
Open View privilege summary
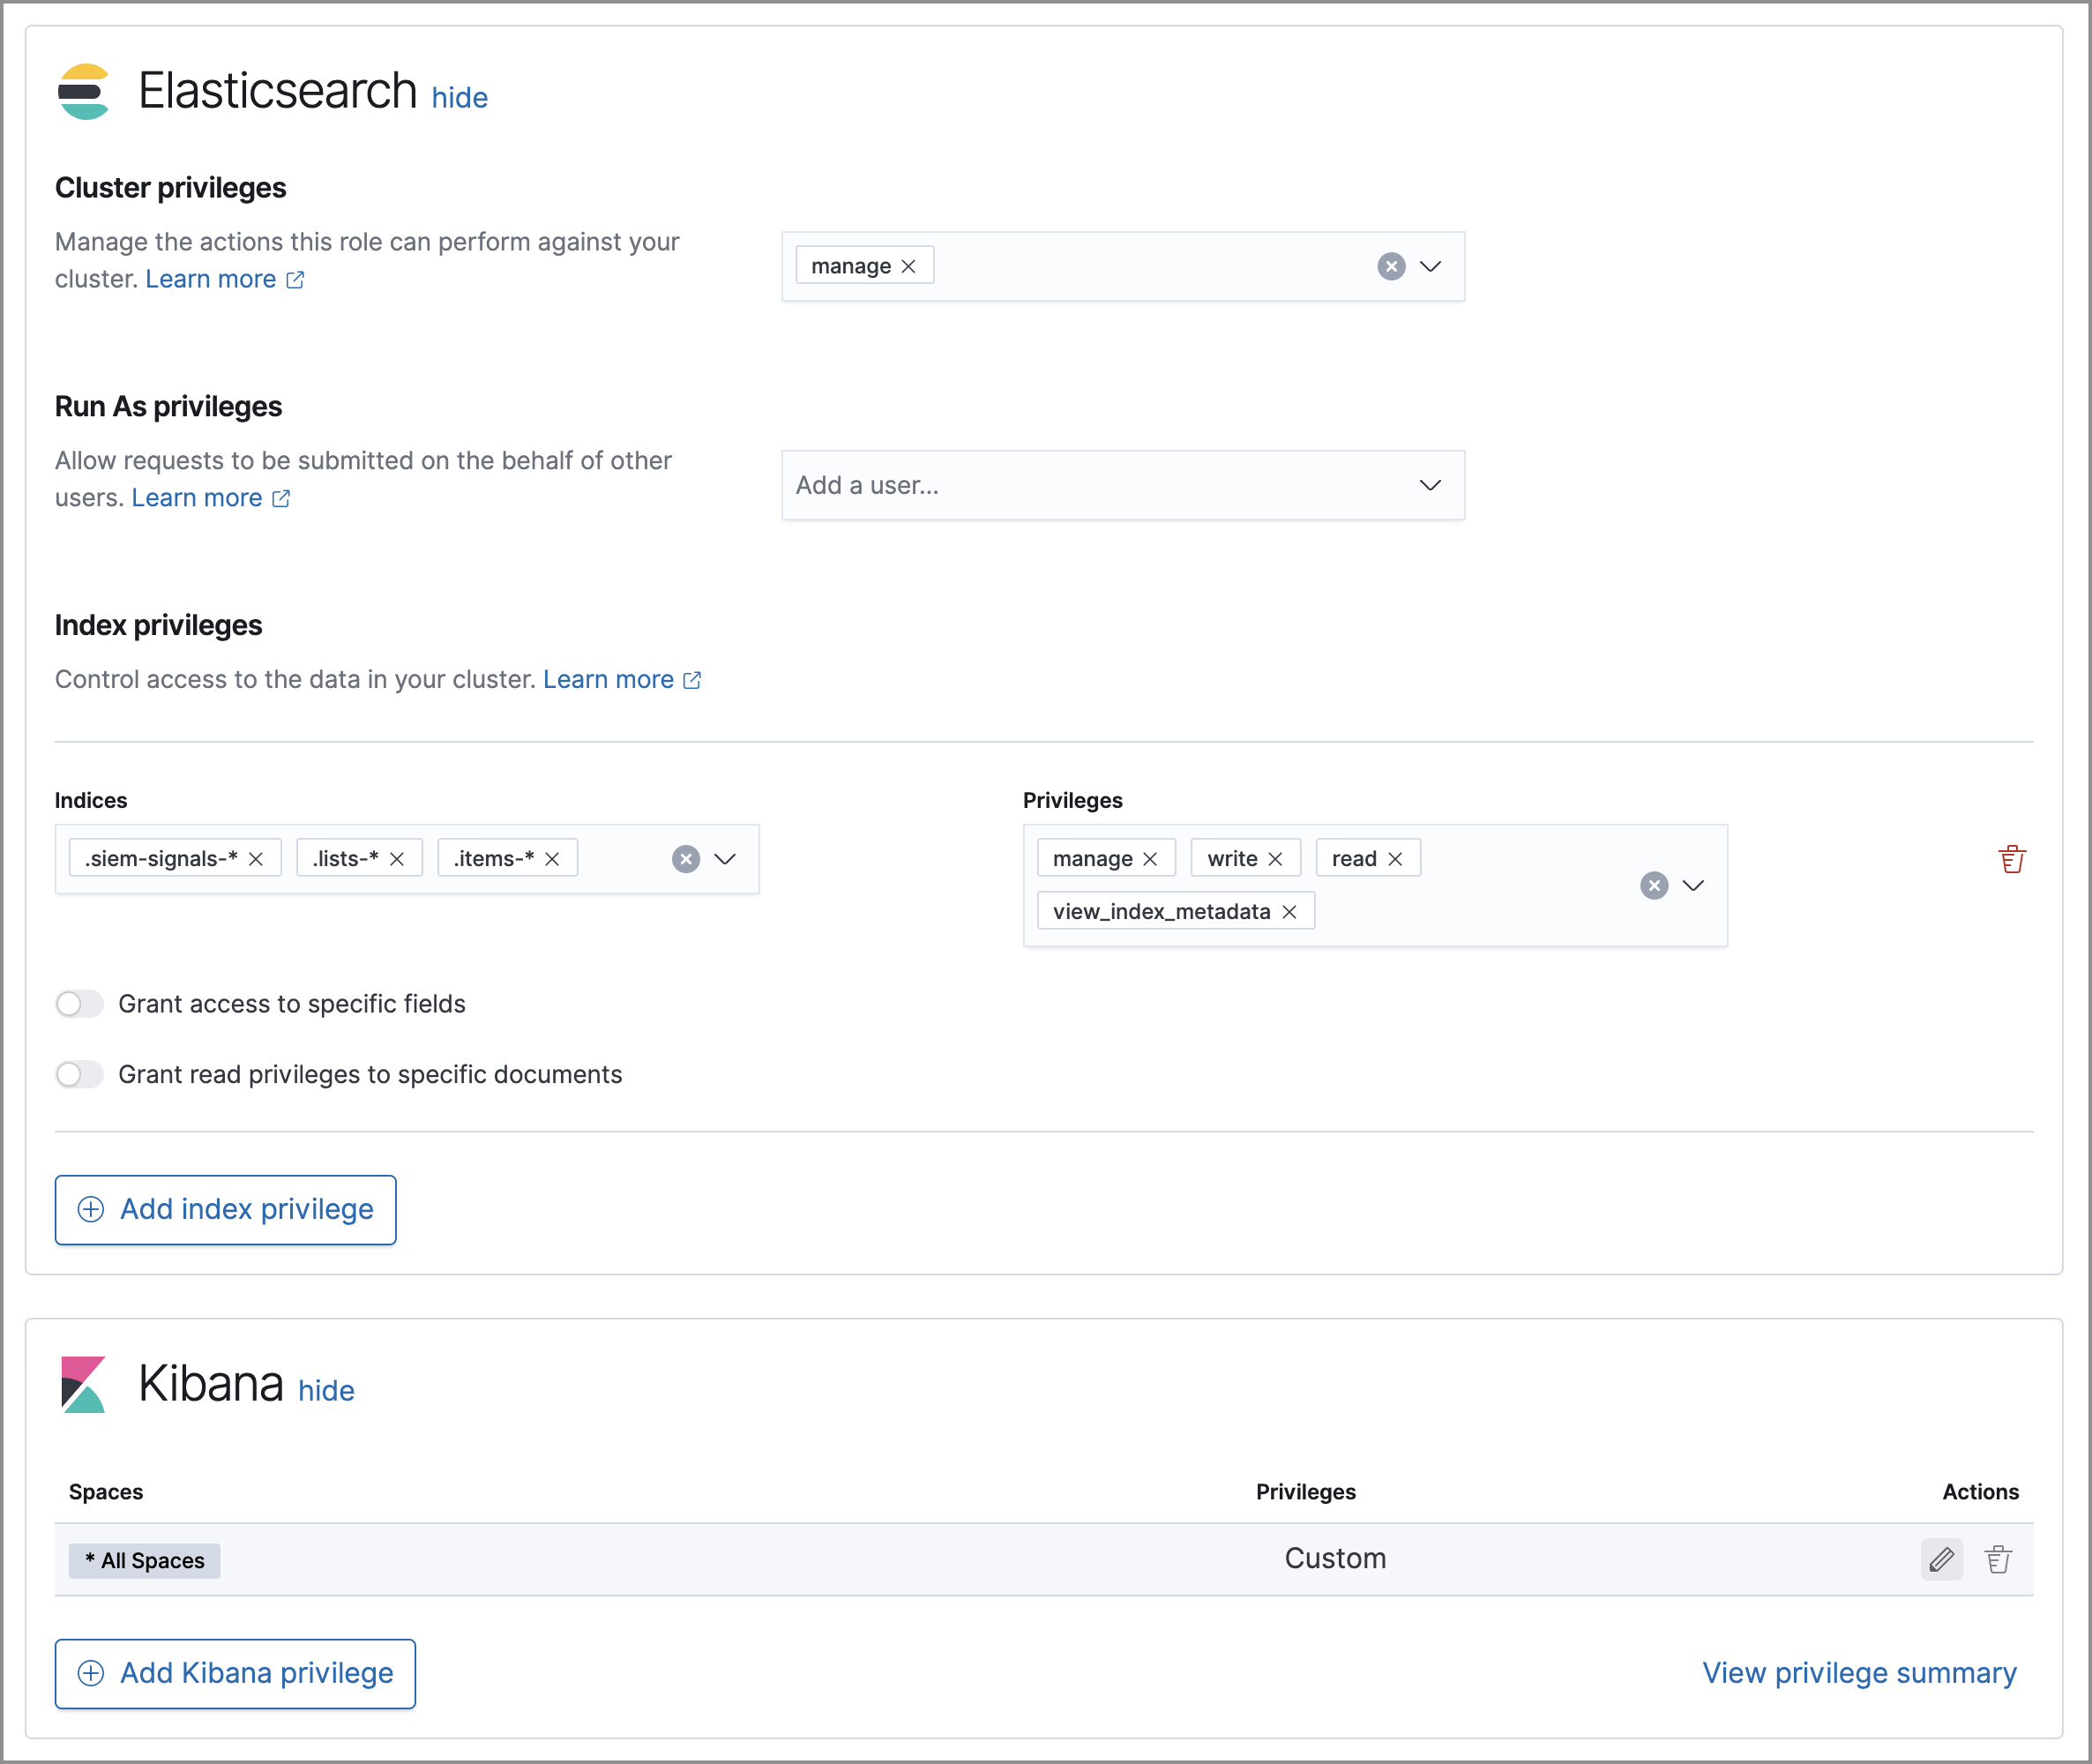(1859, 1674)
